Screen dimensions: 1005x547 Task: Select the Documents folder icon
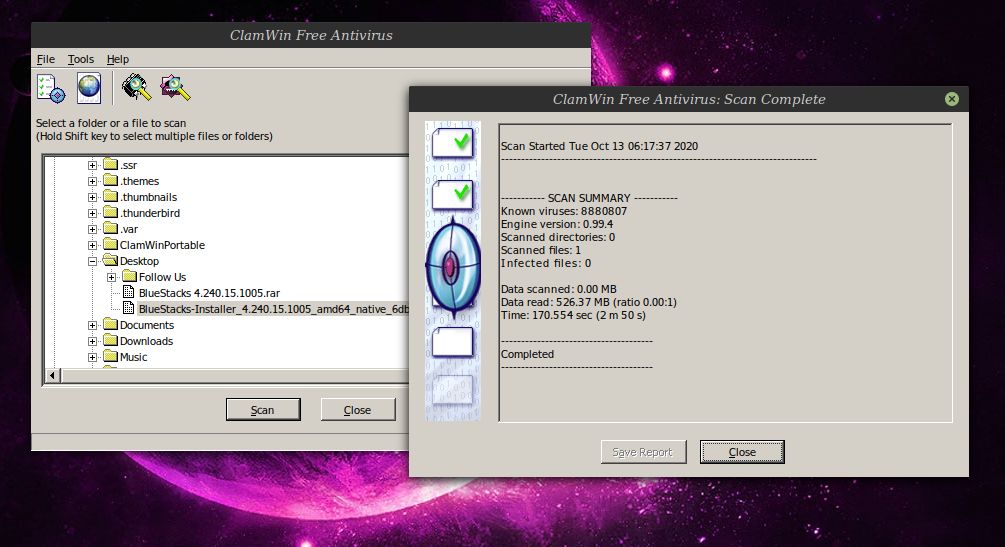110,324
